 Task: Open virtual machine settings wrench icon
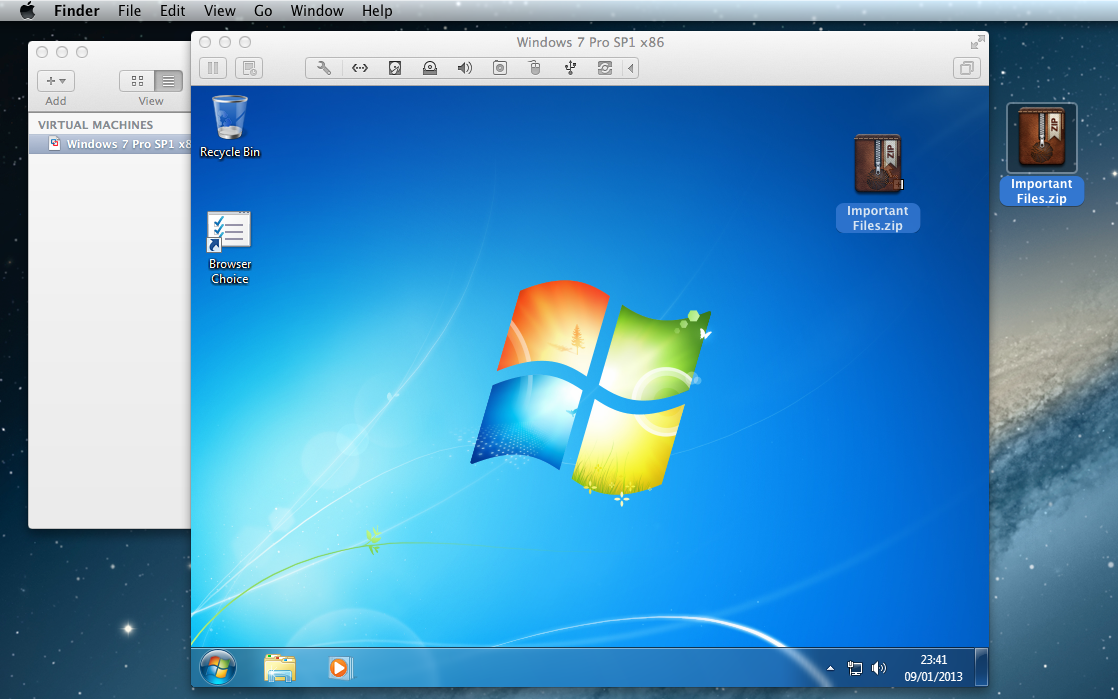pyautogui.click(x=324, y=68)
